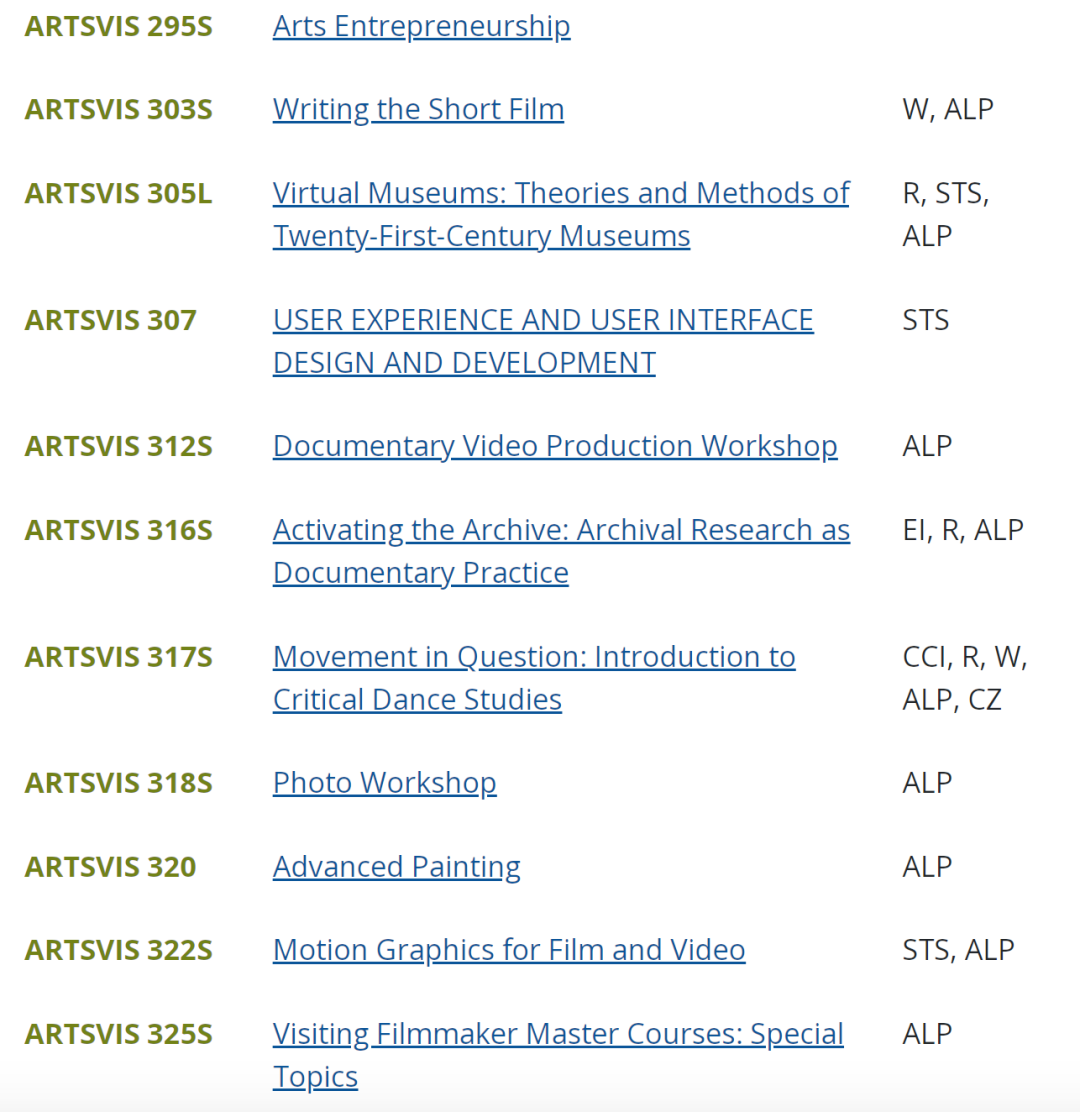Open User Experience and User Interface Design link
The image size is (1080, 1112).
click(x=542, y=320)
